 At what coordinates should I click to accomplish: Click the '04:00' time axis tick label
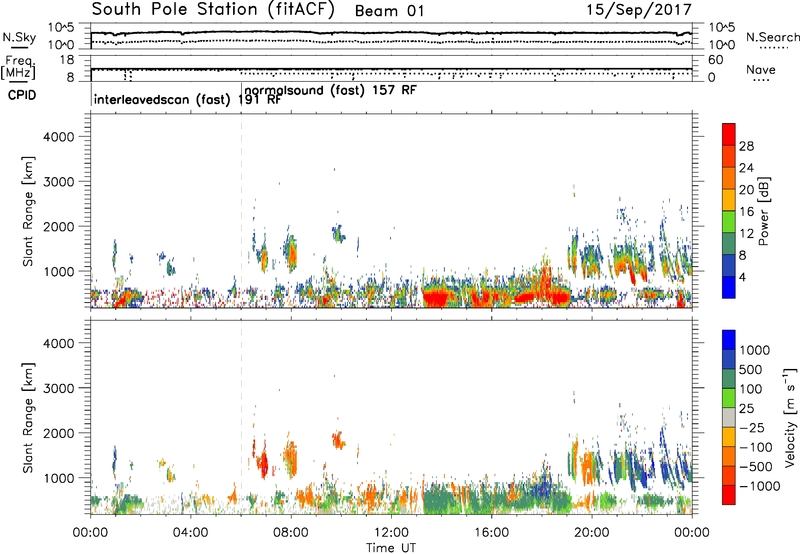click(191, 533)
